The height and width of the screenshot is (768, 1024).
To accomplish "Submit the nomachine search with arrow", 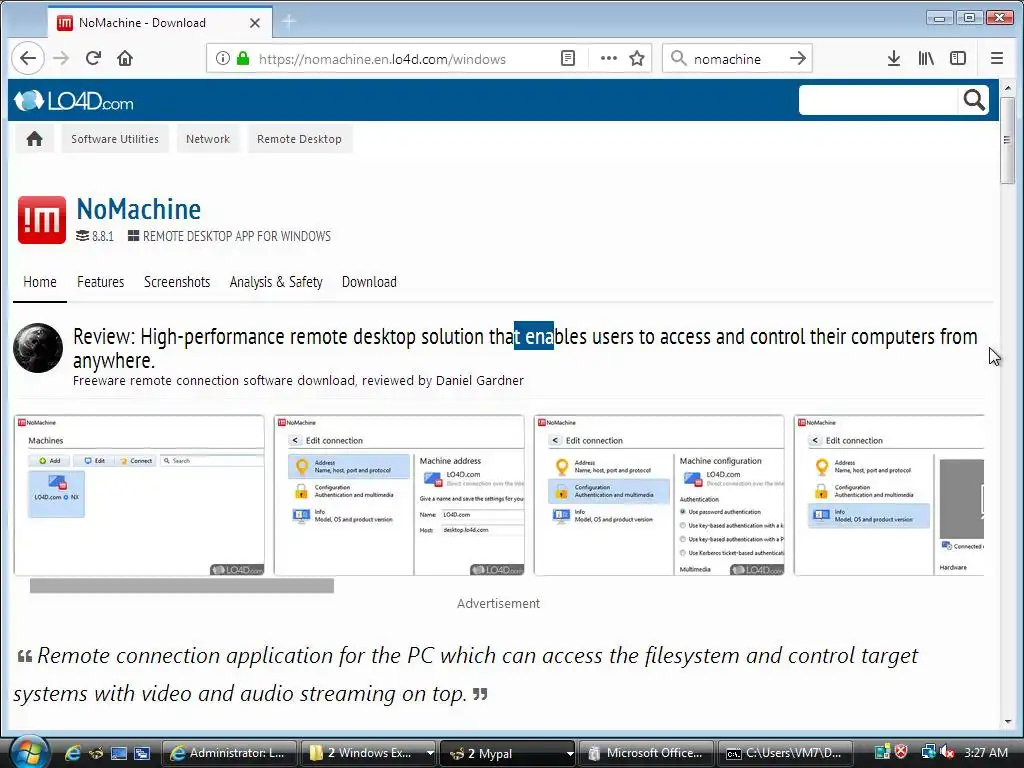I will [x=797, y=59].
